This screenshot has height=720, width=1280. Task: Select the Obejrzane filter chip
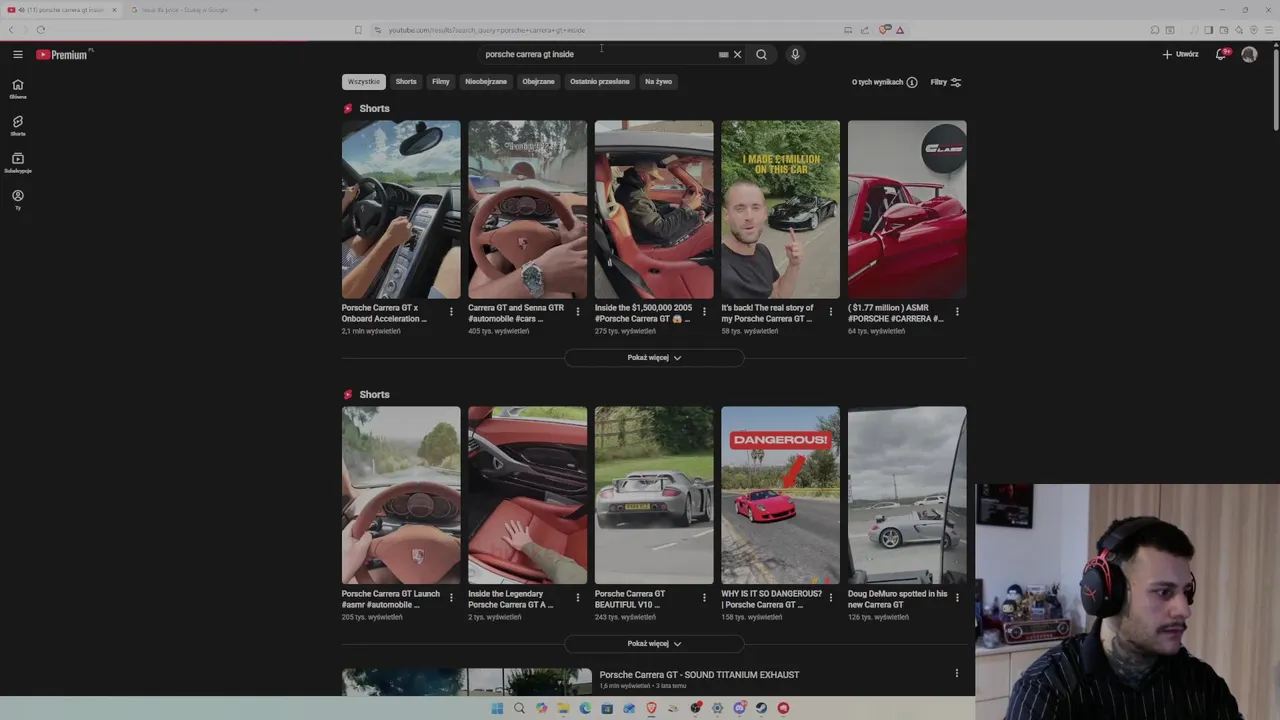pyautogui.click(x=538, y=82)
